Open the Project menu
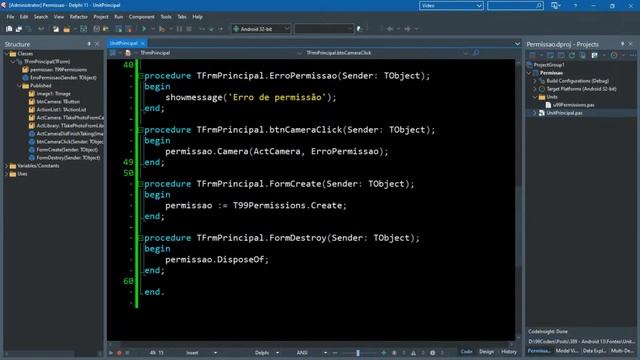This screenshot has height=360, width=640. [x=101, y=17]
